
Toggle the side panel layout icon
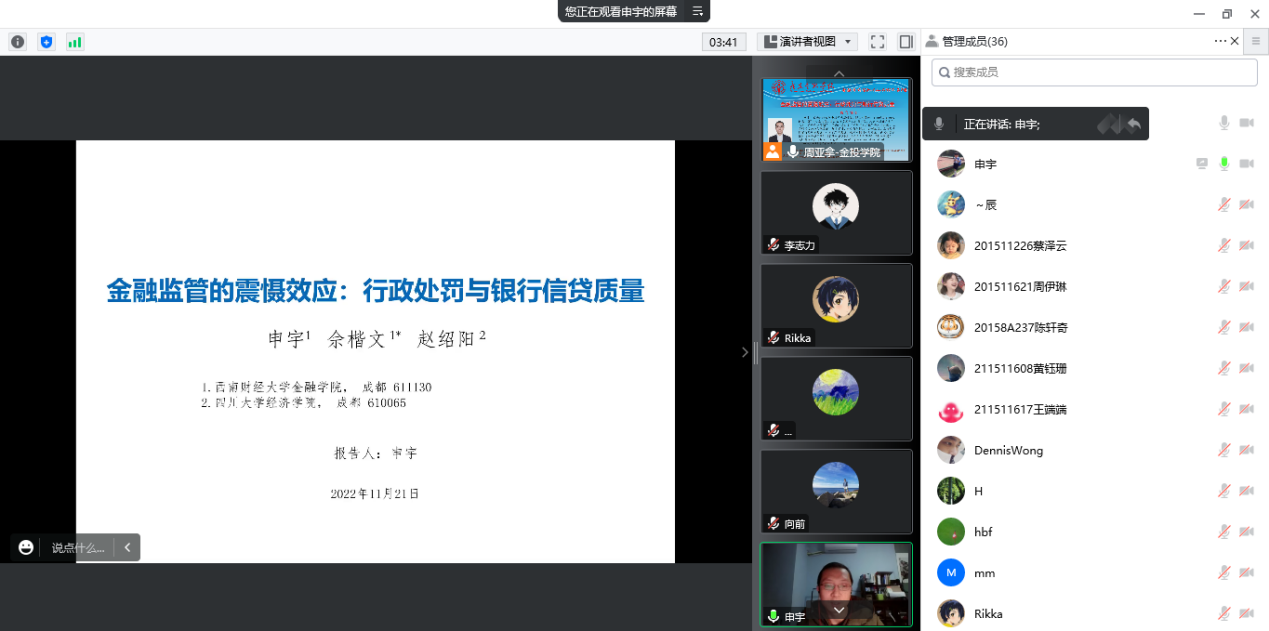[905, 42]
